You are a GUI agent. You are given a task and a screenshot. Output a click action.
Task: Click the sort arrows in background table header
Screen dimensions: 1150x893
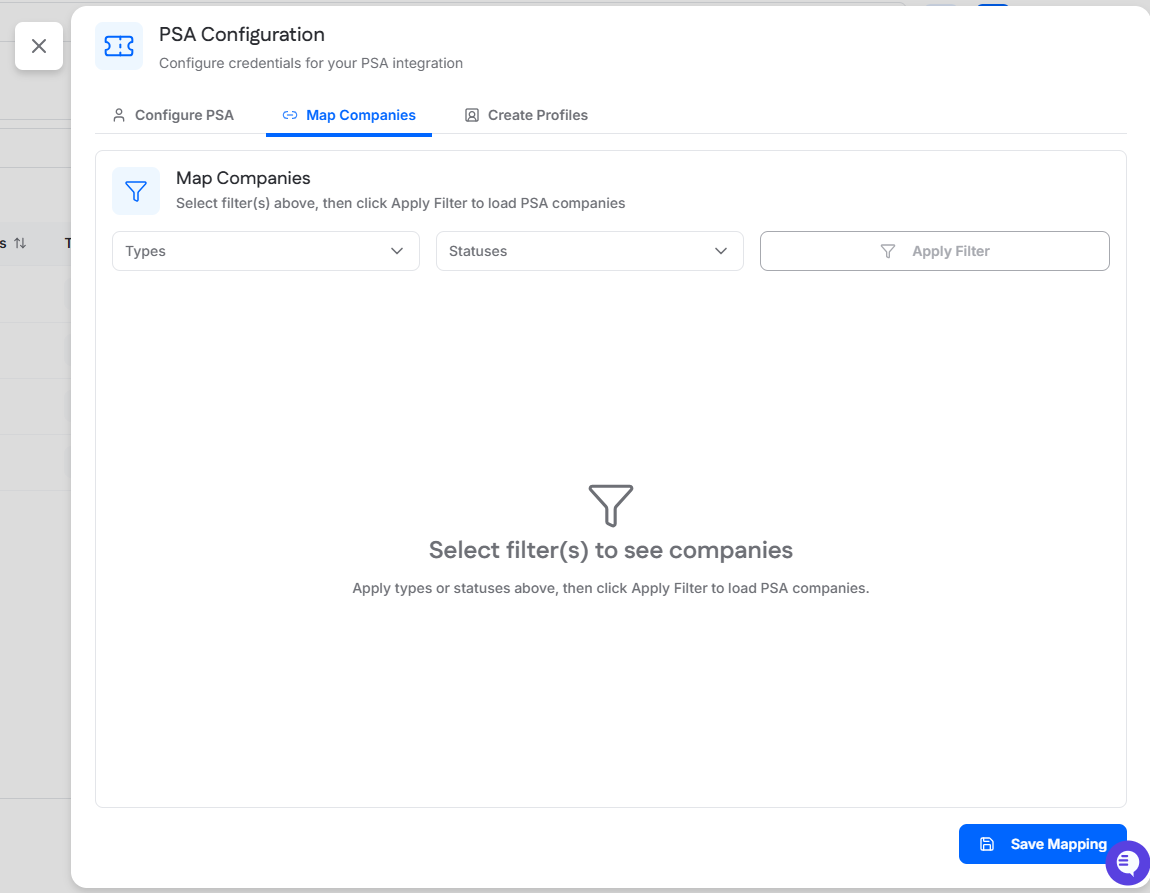pos(20,243)
